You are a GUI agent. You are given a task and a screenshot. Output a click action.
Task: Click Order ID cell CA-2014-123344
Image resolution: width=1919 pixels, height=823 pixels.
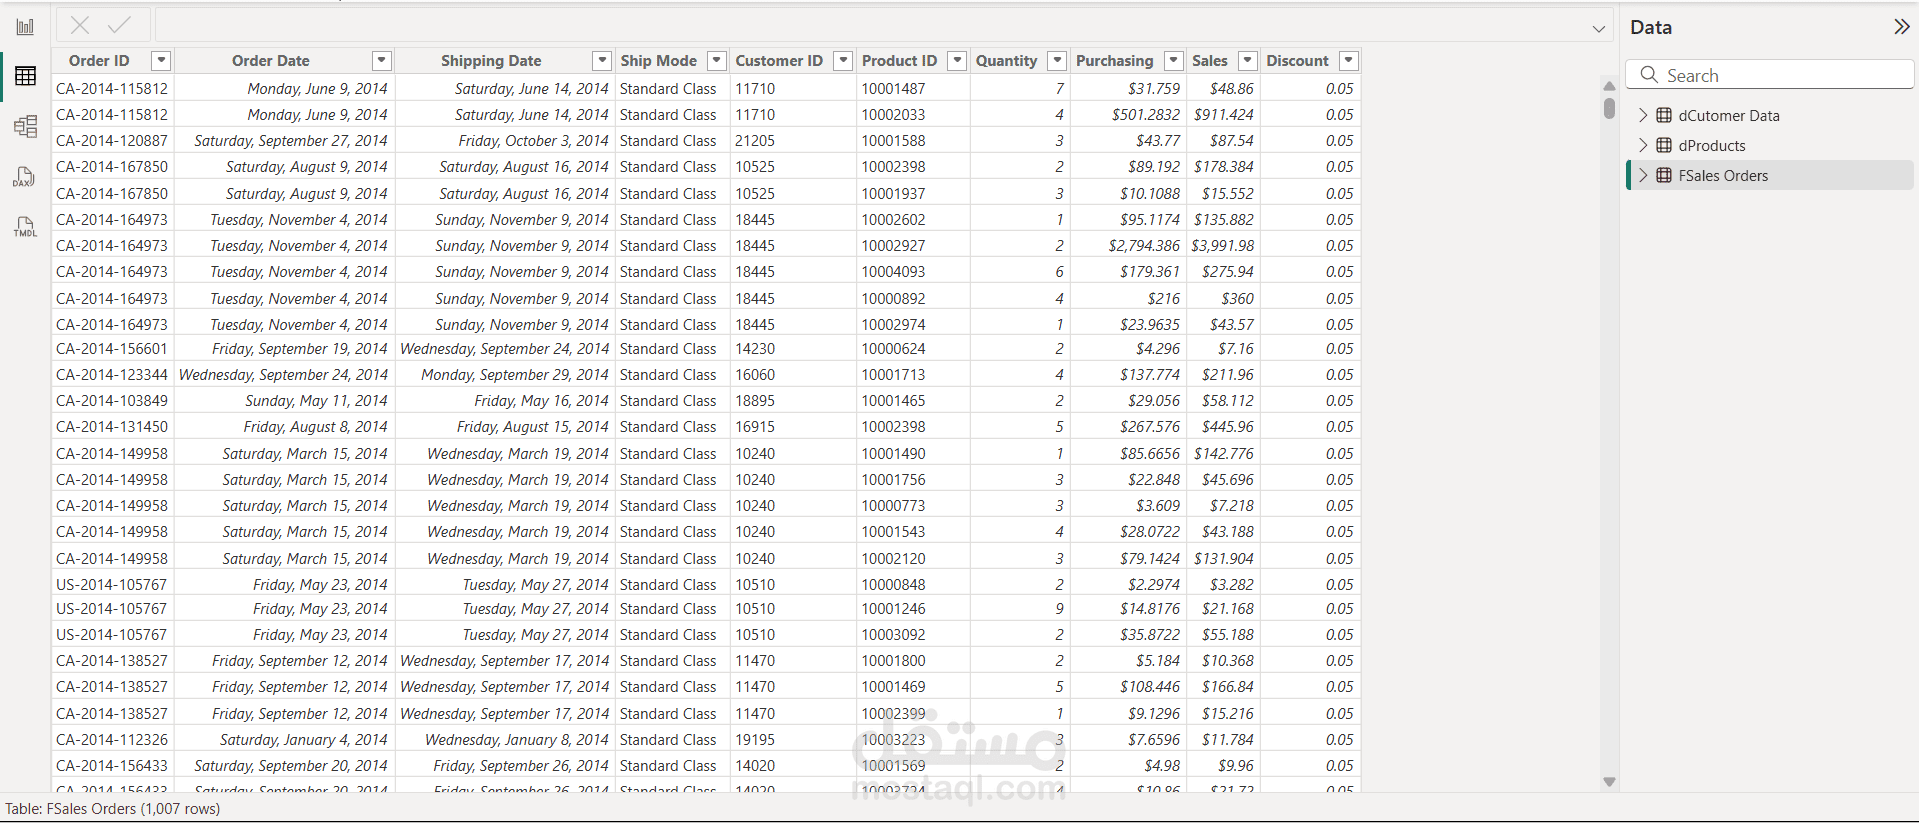[112, 375]
